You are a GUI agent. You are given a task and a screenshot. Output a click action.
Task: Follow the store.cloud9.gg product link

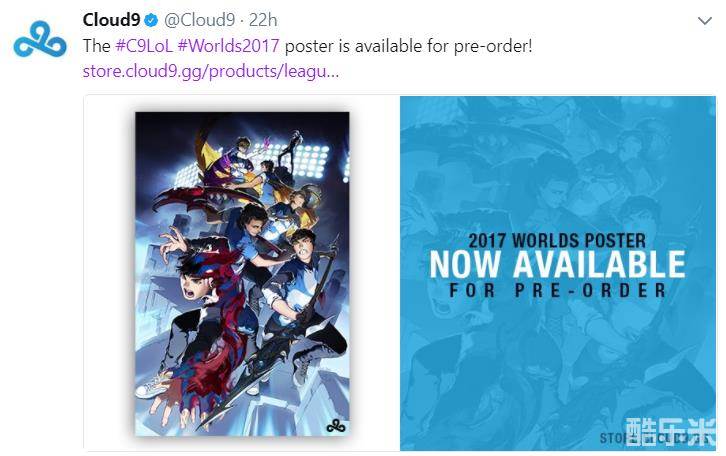(x=211, y=71)
